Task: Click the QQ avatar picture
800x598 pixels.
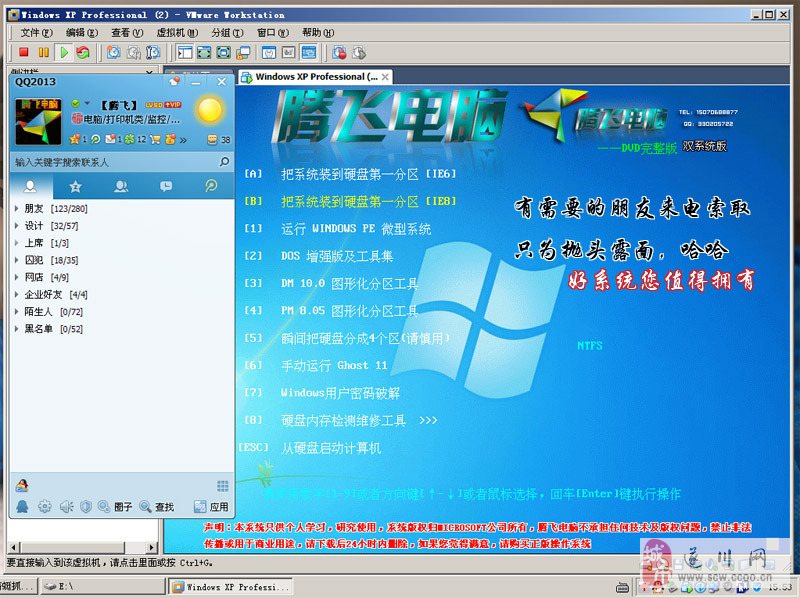Action: click(x=39, y=121)
